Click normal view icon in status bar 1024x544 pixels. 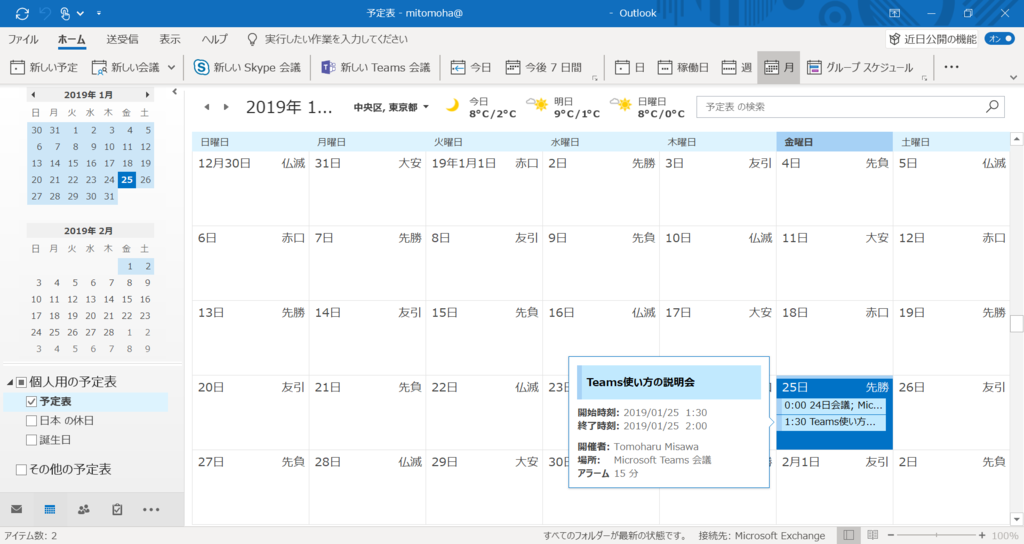click(848, 536)
